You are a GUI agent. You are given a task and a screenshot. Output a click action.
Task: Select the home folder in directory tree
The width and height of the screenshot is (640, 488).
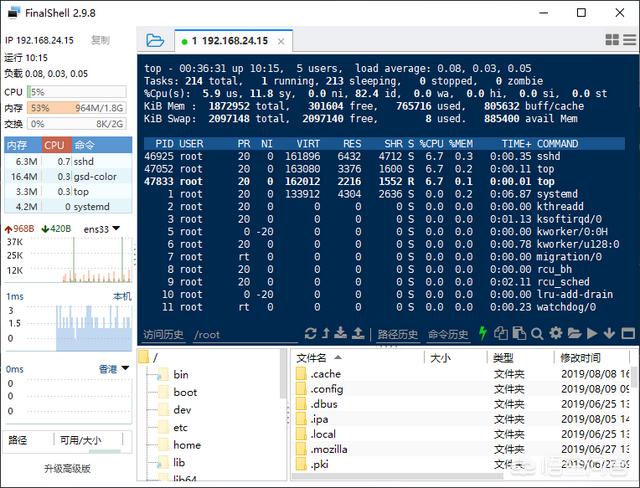(186, 445)
